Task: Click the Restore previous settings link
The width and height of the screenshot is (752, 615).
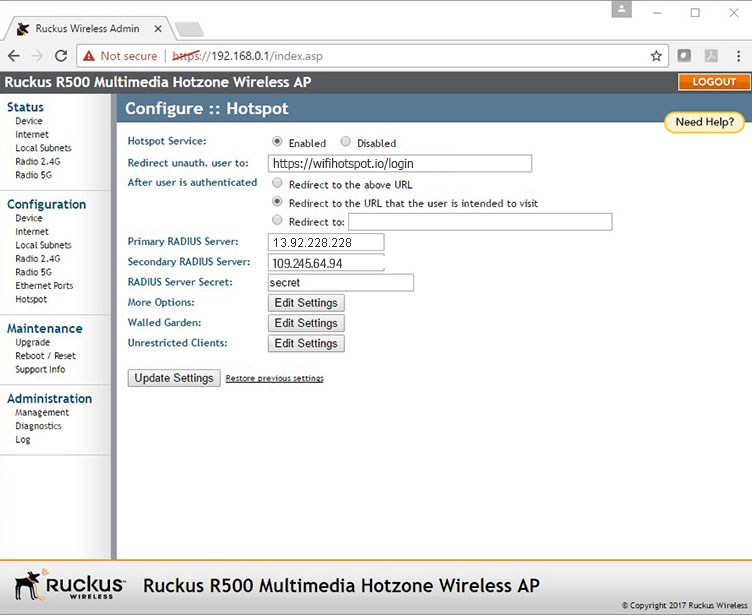Action: point(274,379)
